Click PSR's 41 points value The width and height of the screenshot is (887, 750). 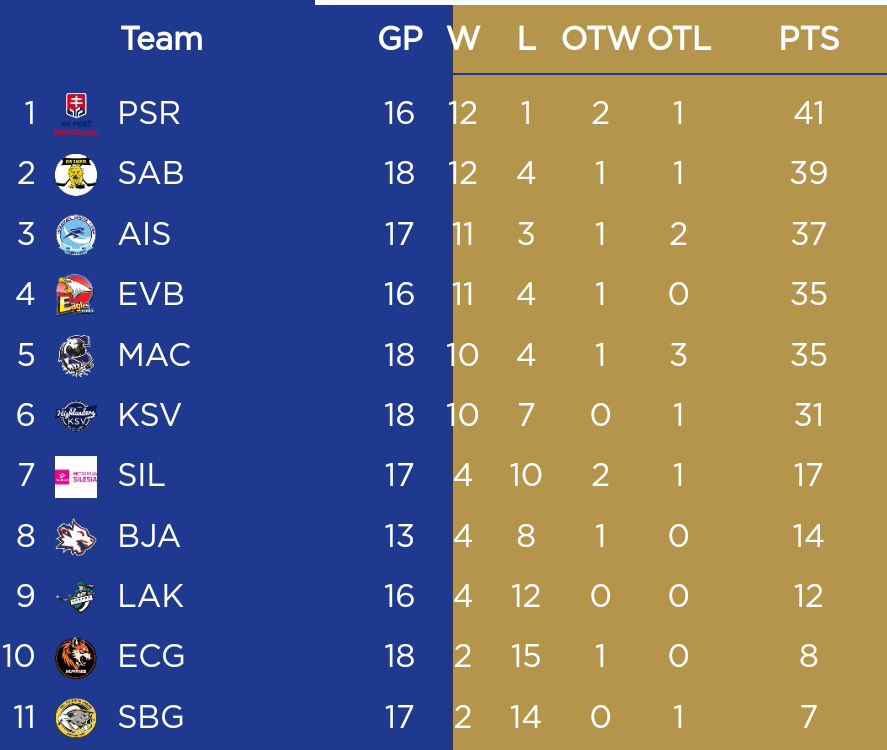[x=809, y=113]
